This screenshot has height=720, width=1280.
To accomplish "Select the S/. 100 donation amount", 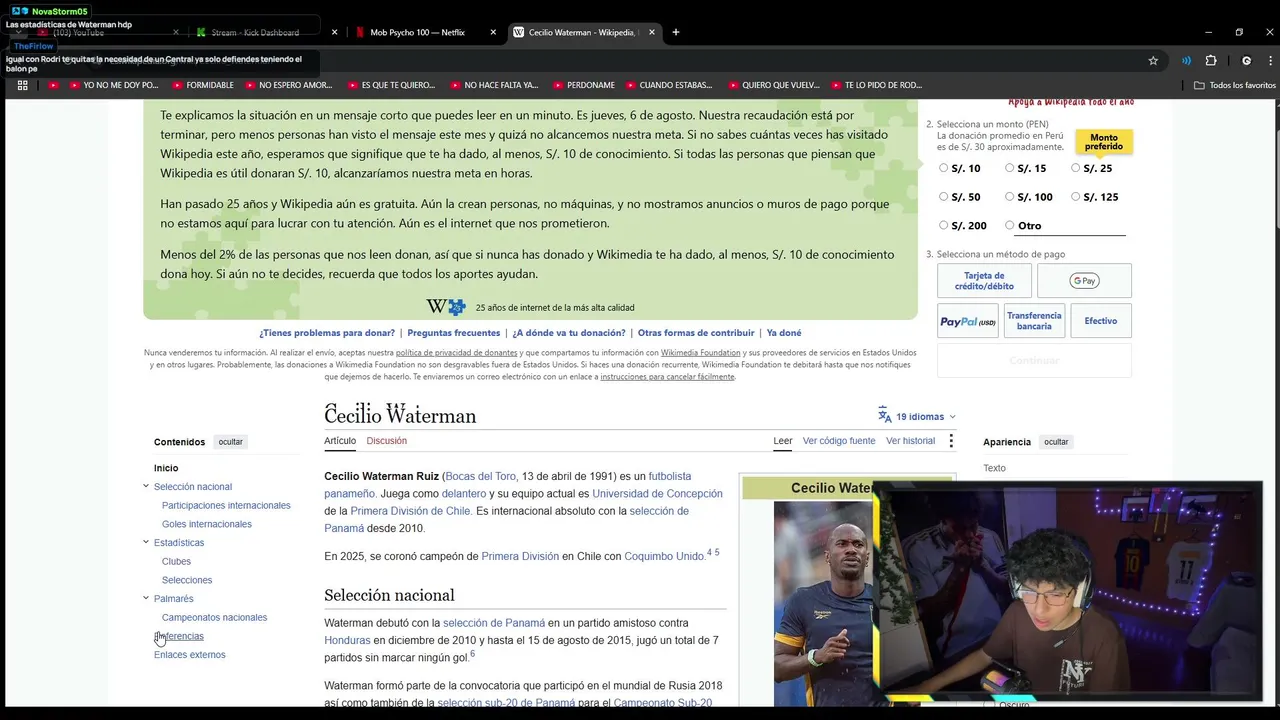I will pos(1009,197).
